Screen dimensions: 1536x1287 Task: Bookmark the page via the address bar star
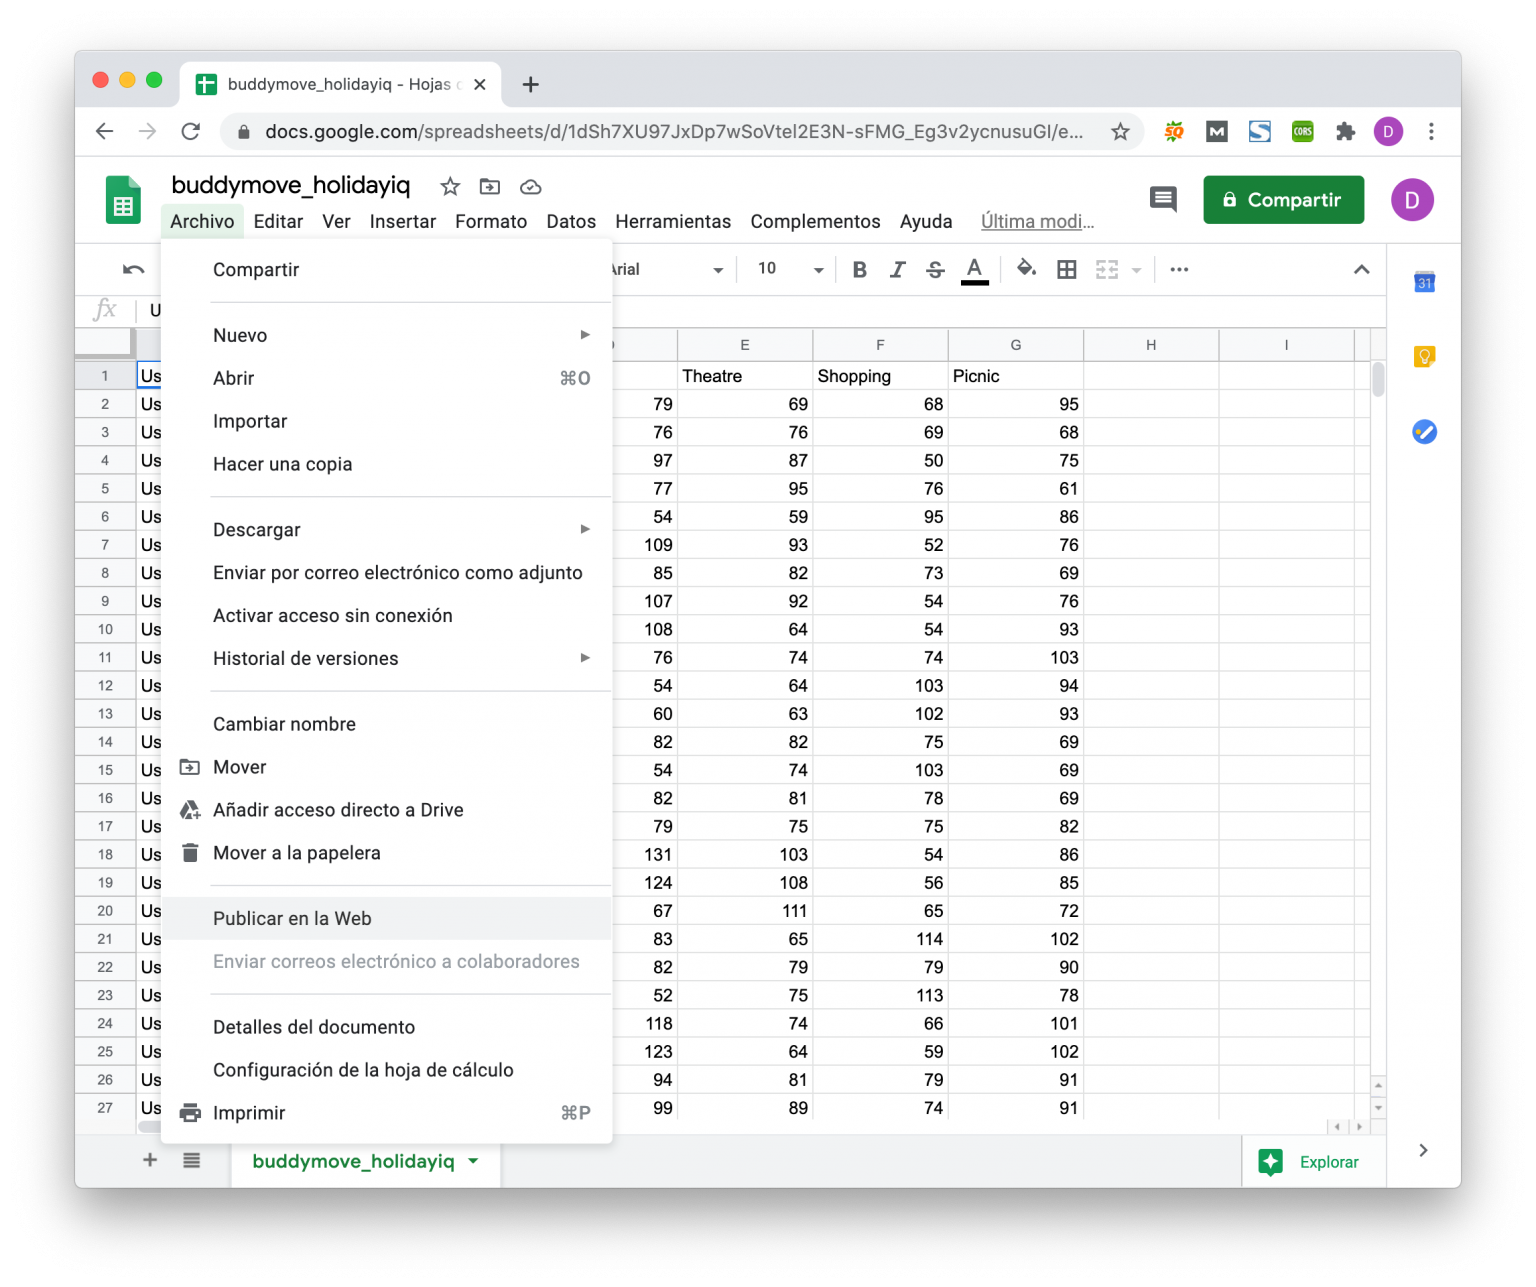1121,131
